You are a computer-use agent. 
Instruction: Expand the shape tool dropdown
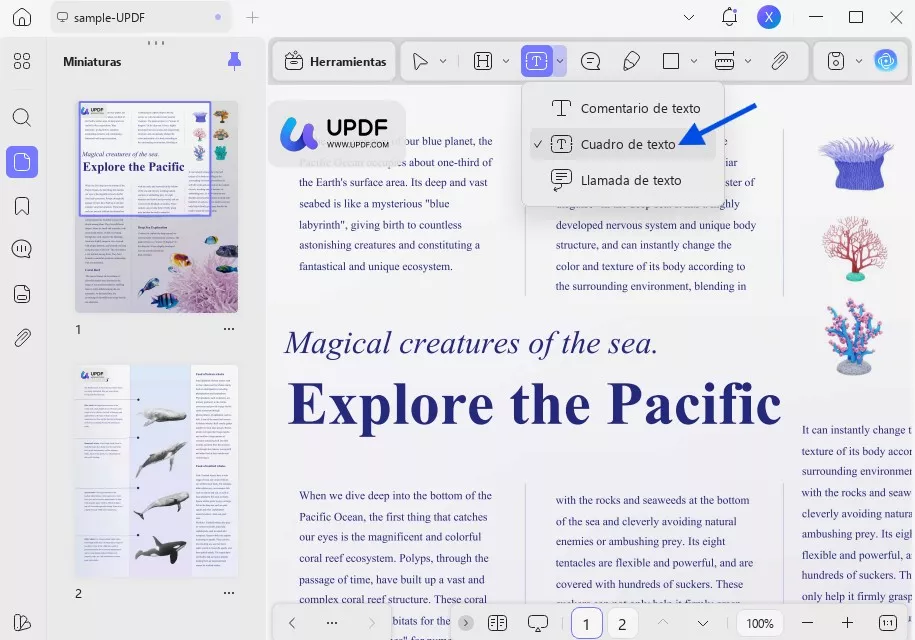pos(694,61)
